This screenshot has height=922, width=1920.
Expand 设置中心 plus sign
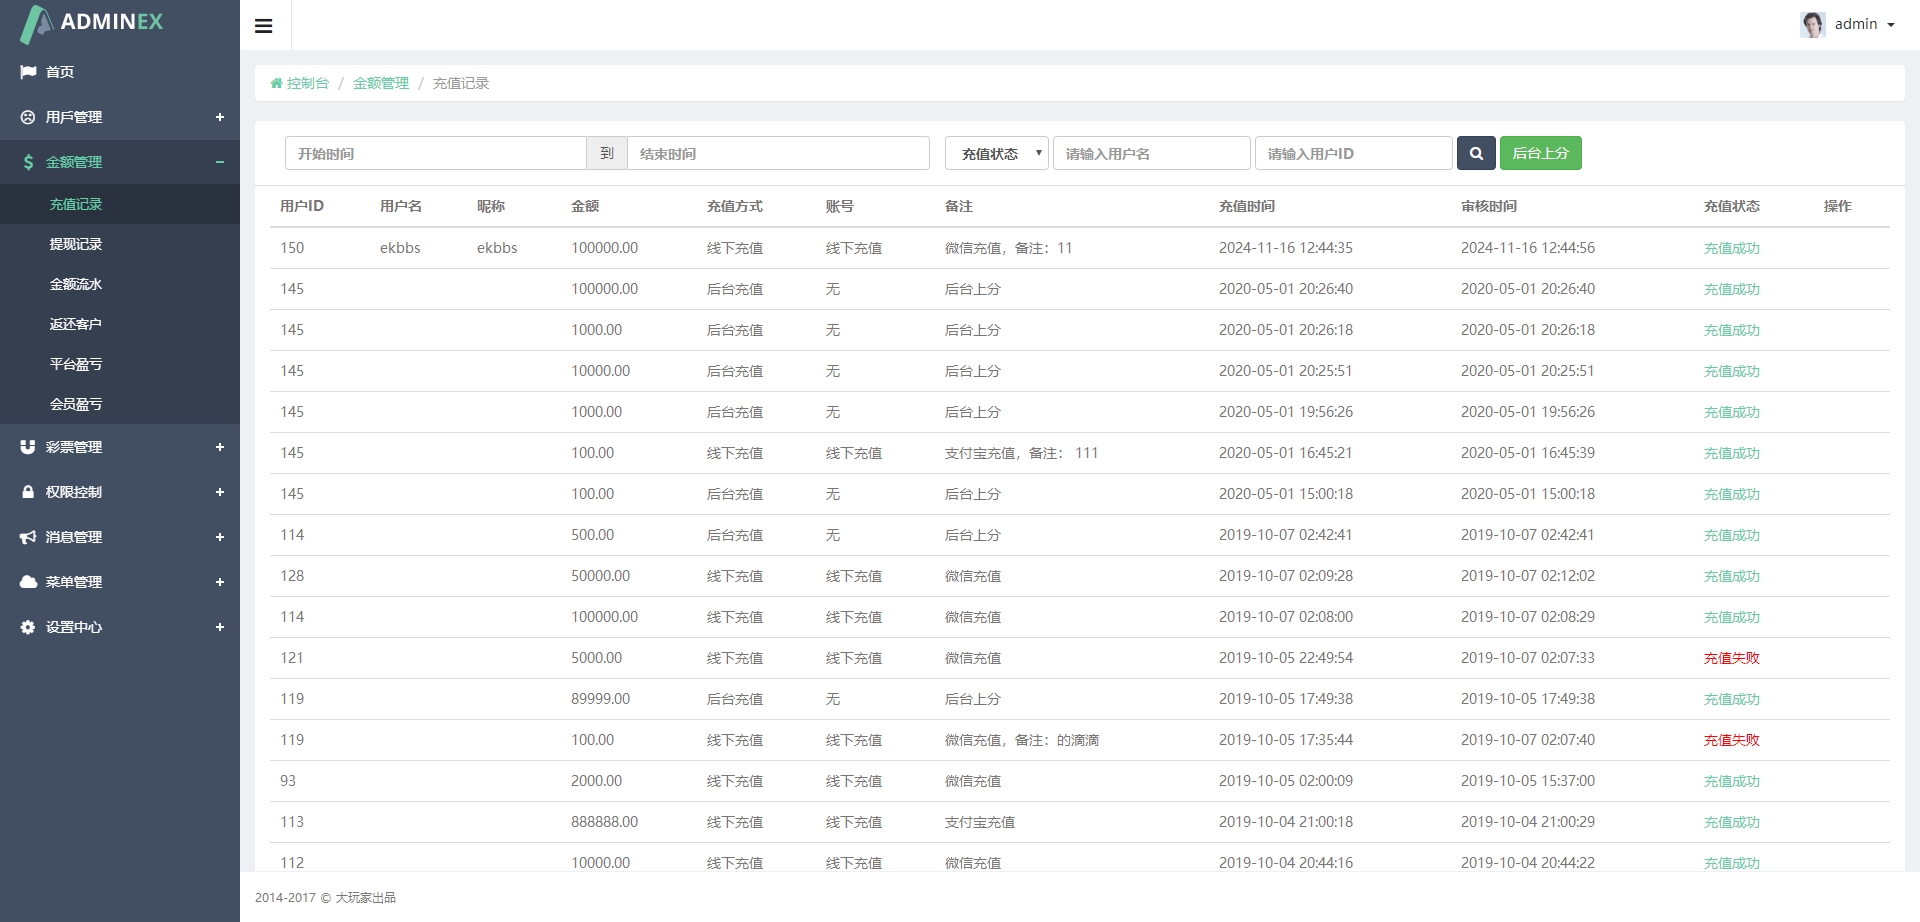coord(220,627)
